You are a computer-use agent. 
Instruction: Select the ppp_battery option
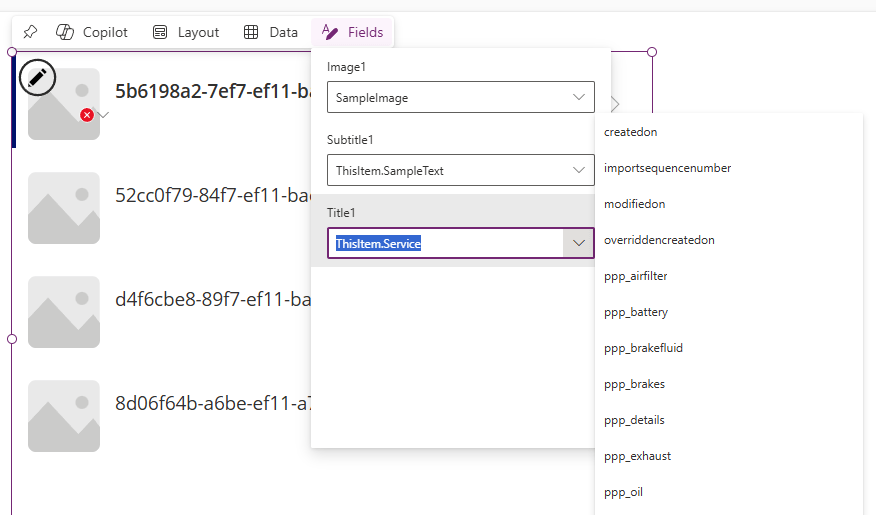point(635,312)
